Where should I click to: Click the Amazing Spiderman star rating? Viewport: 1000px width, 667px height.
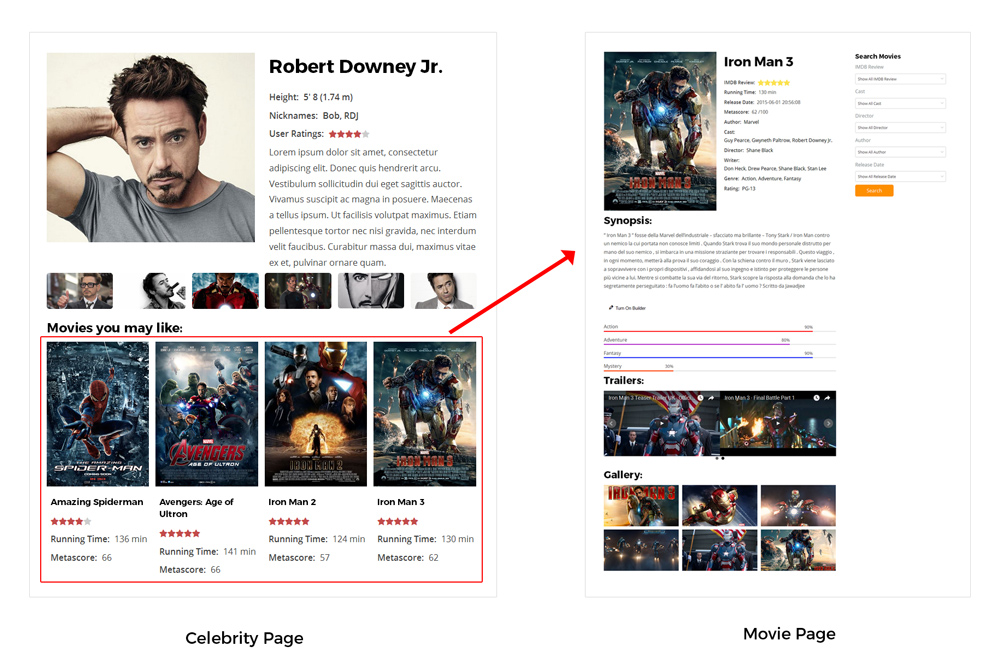coord(71,522)
